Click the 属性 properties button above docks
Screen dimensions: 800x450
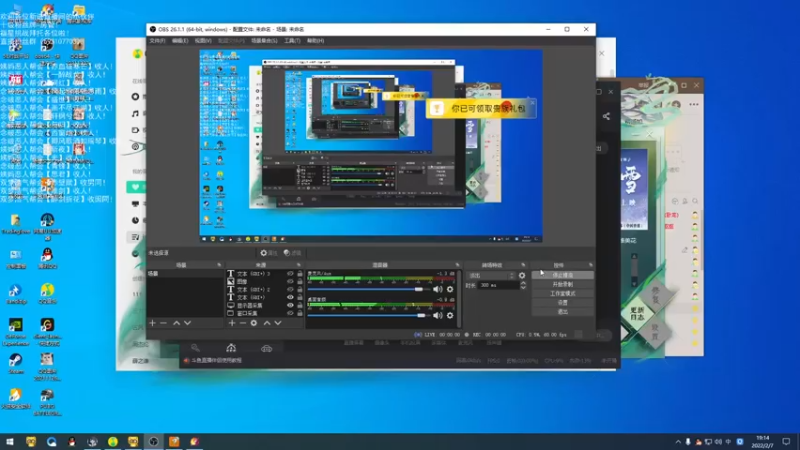tap(268, 253)
